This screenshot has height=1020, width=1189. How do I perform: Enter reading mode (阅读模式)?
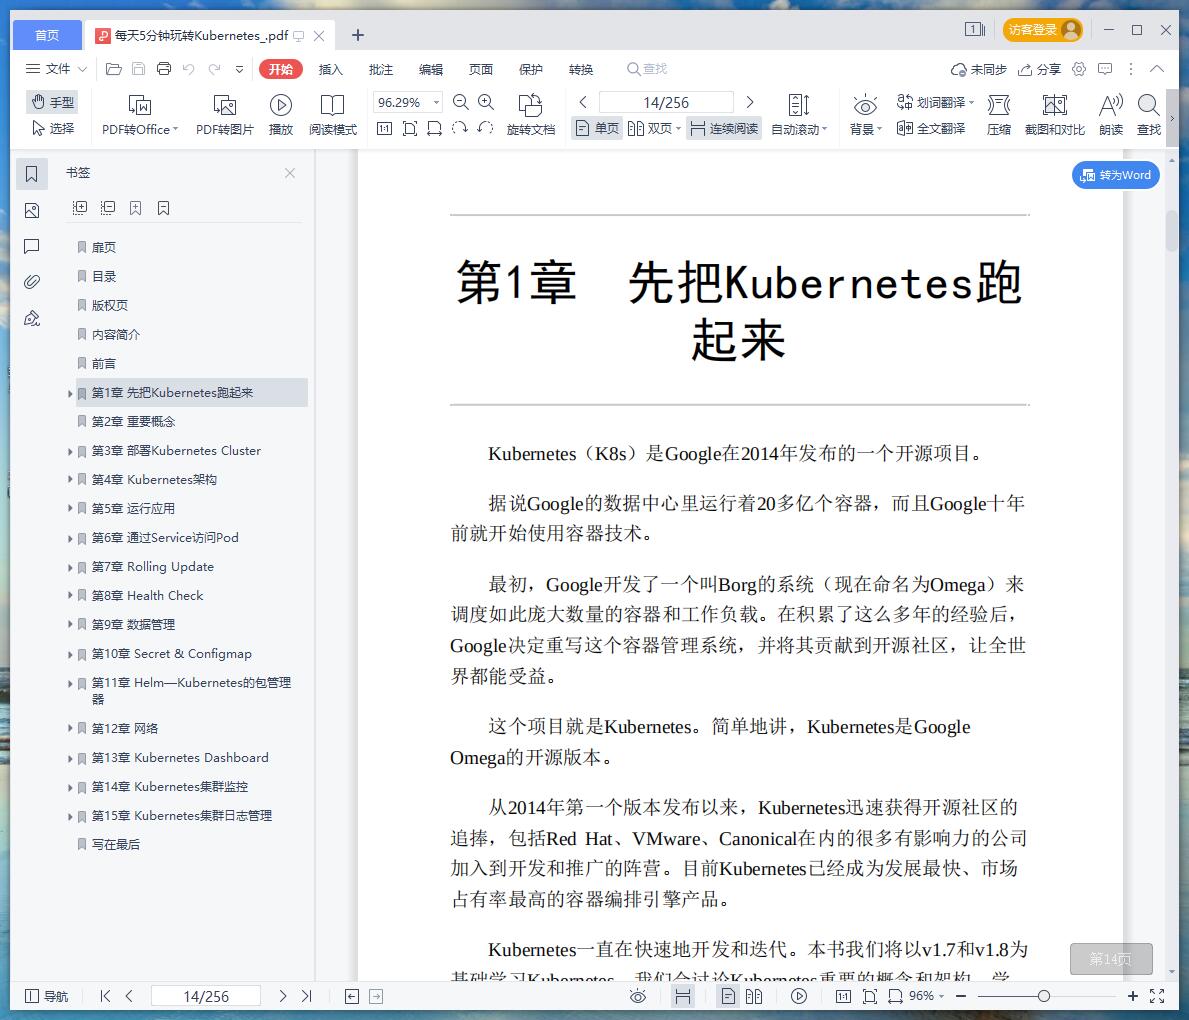(x=332, y=115)
